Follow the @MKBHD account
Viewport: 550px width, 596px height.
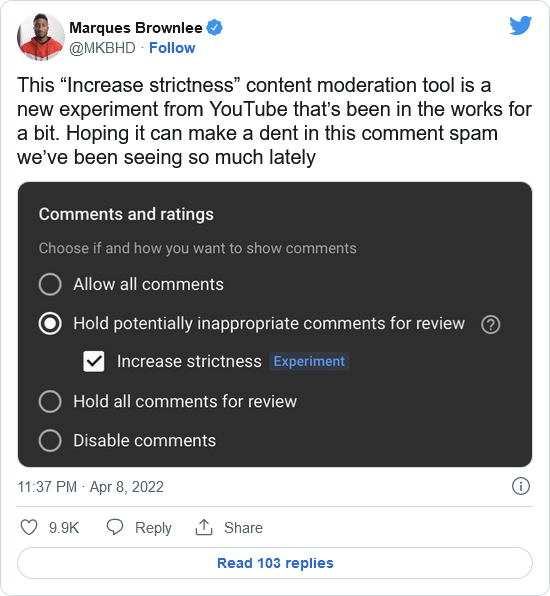[x=172, y=48]
